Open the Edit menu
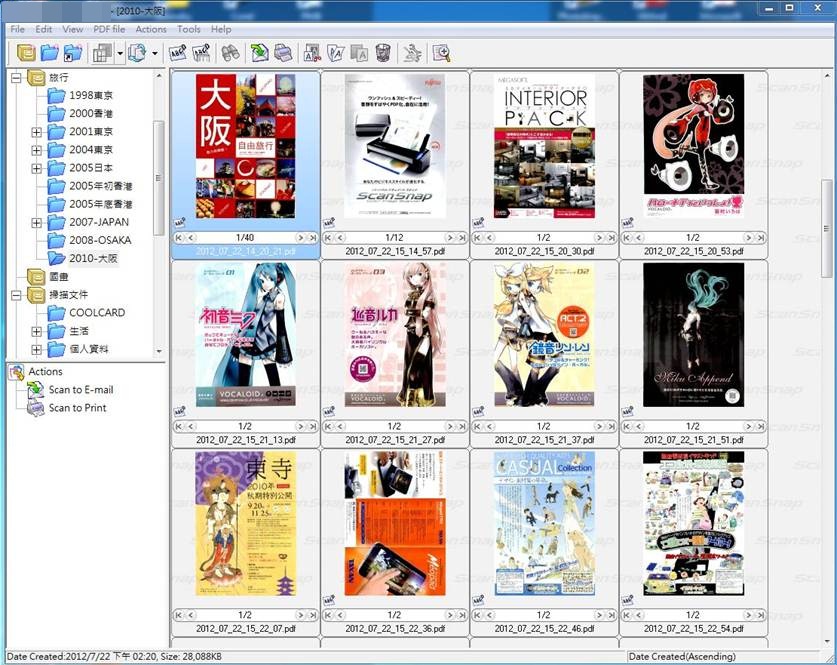 [x=44, y=29]
